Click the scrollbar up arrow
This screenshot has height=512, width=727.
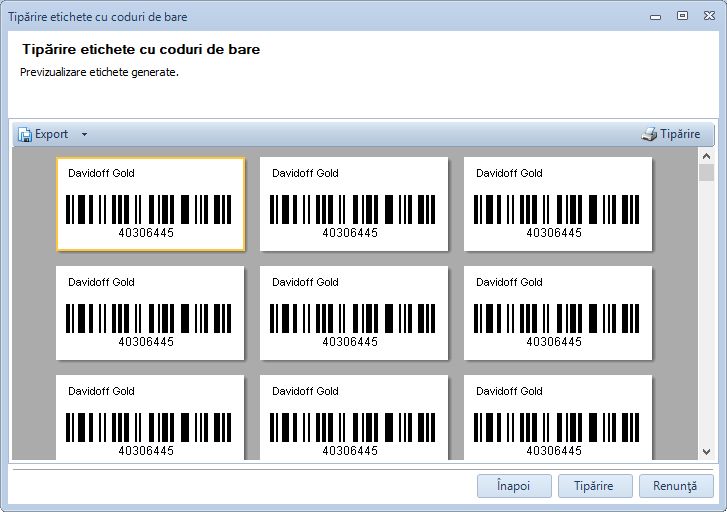(x=707, y=156)
